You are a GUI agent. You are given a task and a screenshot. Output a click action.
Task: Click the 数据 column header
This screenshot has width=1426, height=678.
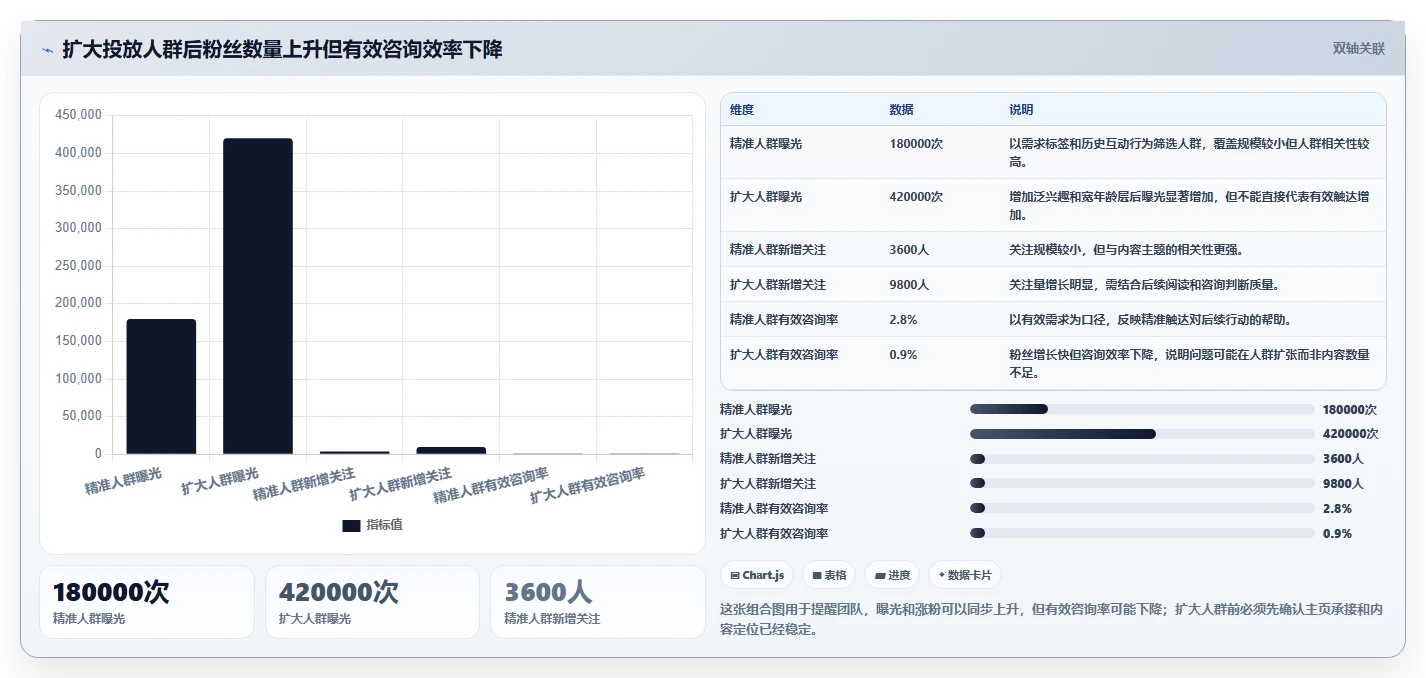(901, 110)
